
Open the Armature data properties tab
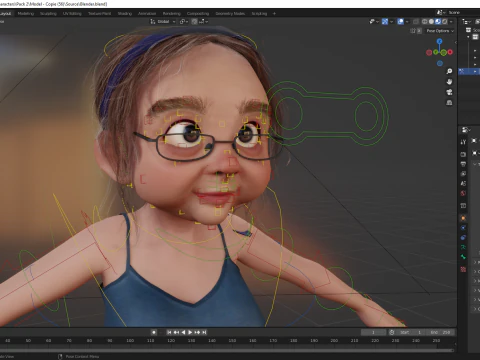(463, 247)
